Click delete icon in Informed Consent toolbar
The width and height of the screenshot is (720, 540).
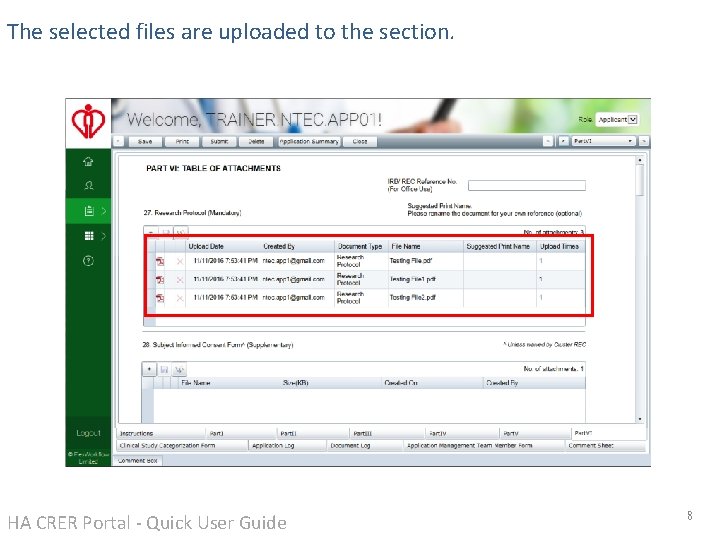click(x=180, y=369)
